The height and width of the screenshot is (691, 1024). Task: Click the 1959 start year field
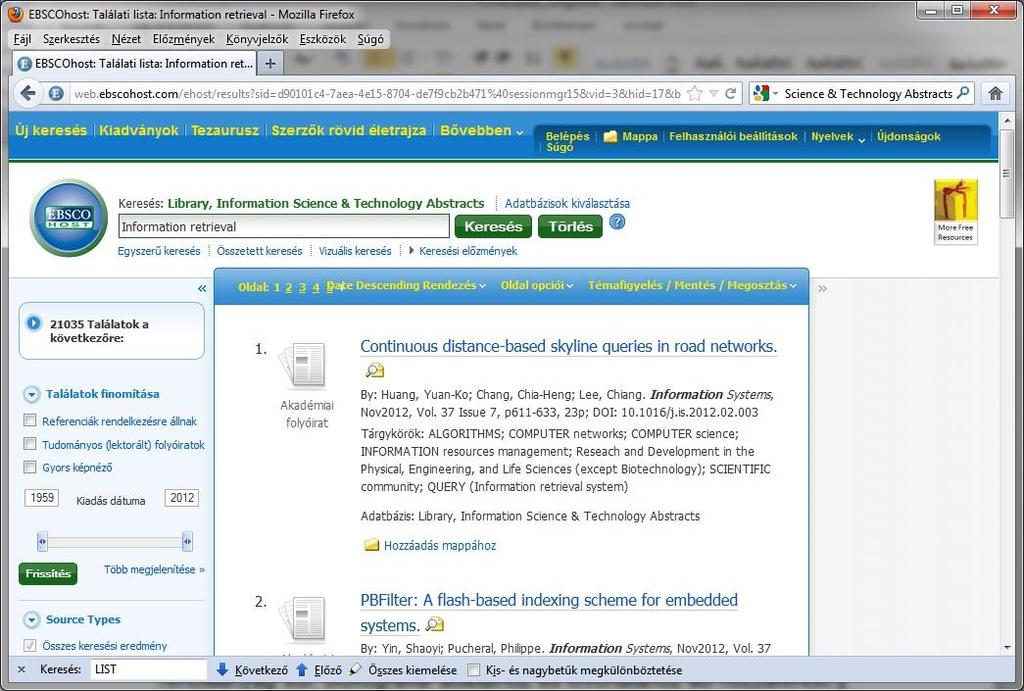42,498
